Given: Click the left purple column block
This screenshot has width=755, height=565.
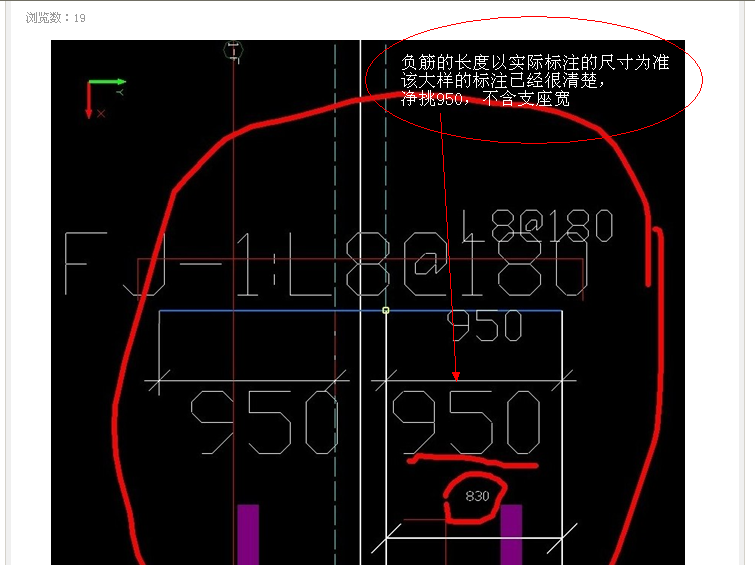Looking at the screenshot, I should tap(248, 535).
